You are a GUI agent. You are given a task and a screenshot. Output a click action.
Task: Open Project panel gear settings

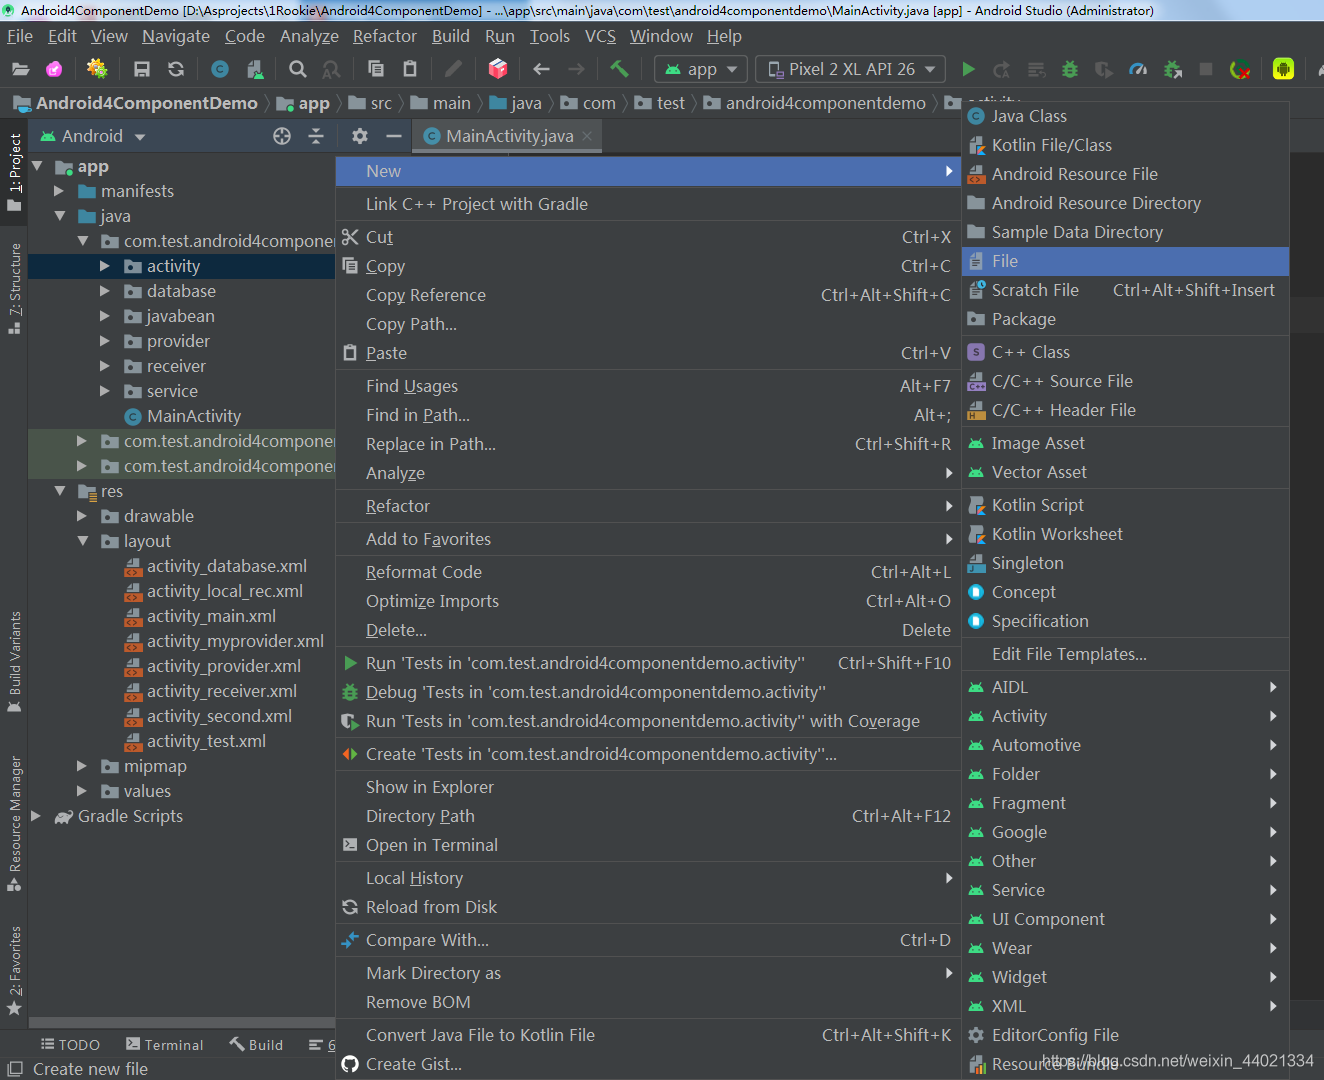(x=360, y=136)
